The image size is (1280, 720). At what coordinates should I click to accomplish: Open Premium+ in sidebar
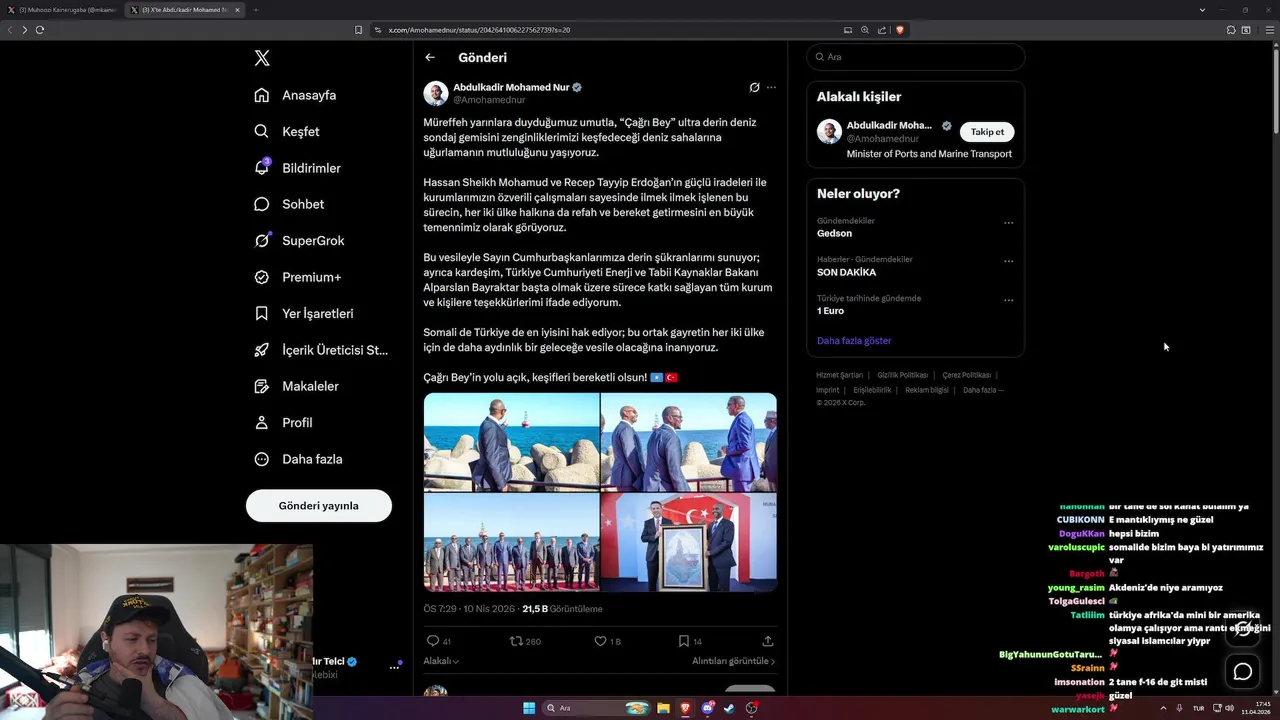point(297,277)
